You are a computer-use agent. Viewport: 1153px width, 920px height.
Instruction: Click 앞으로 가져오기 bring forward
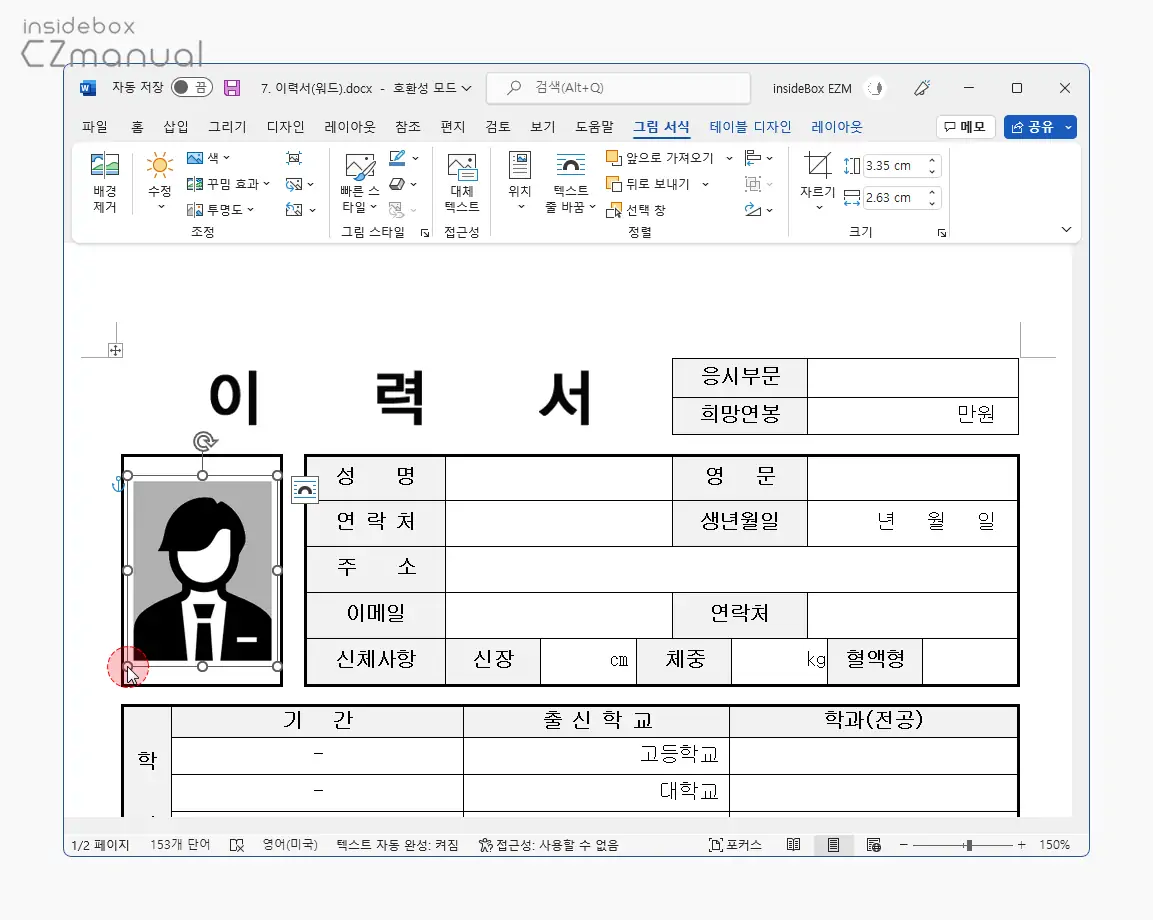click(x=660, y=158)
